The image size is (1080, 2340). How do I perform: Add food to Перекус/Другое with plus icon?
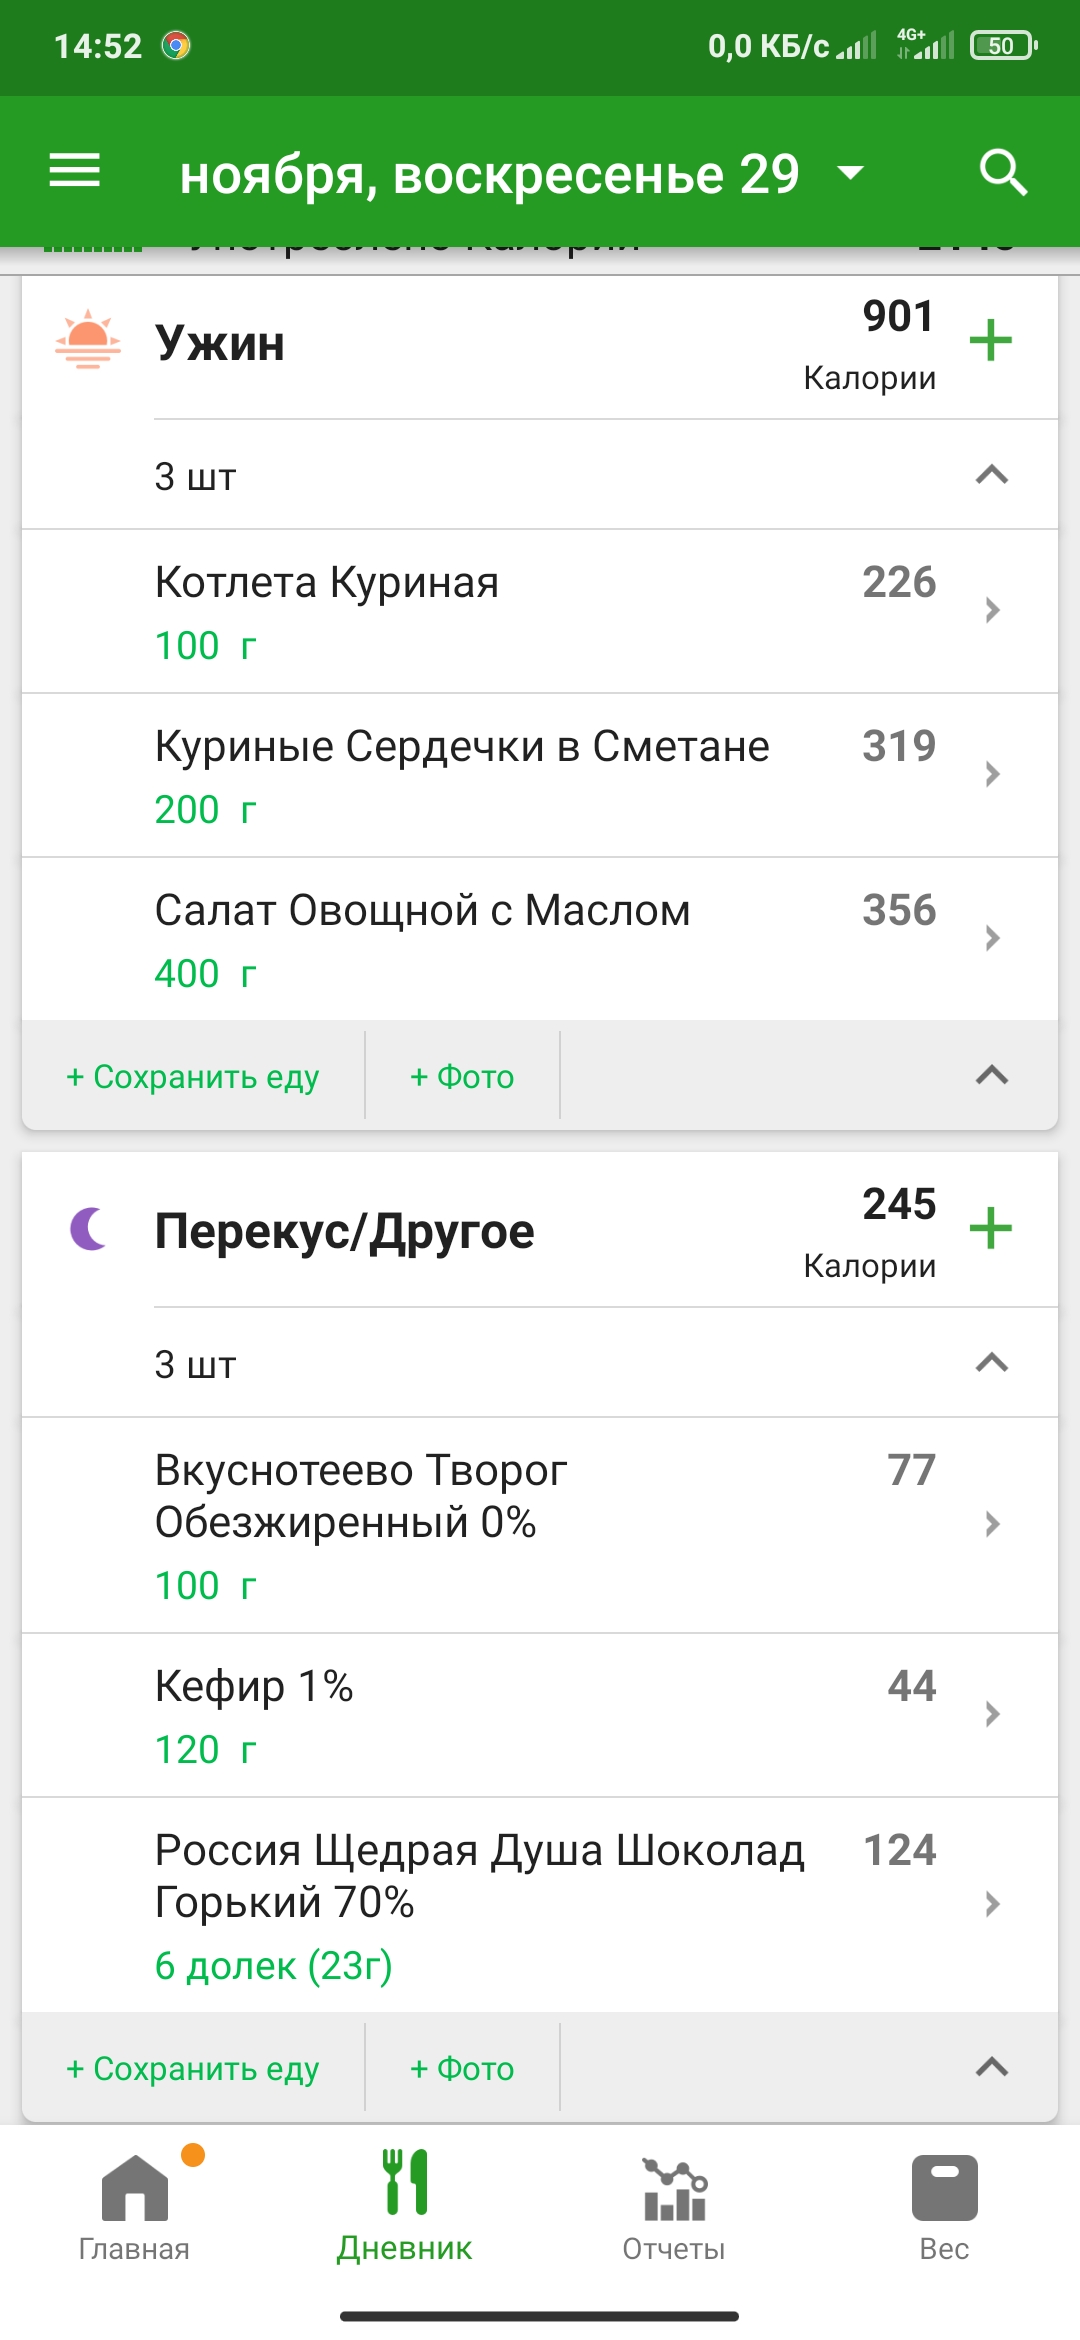[991, 1228]
